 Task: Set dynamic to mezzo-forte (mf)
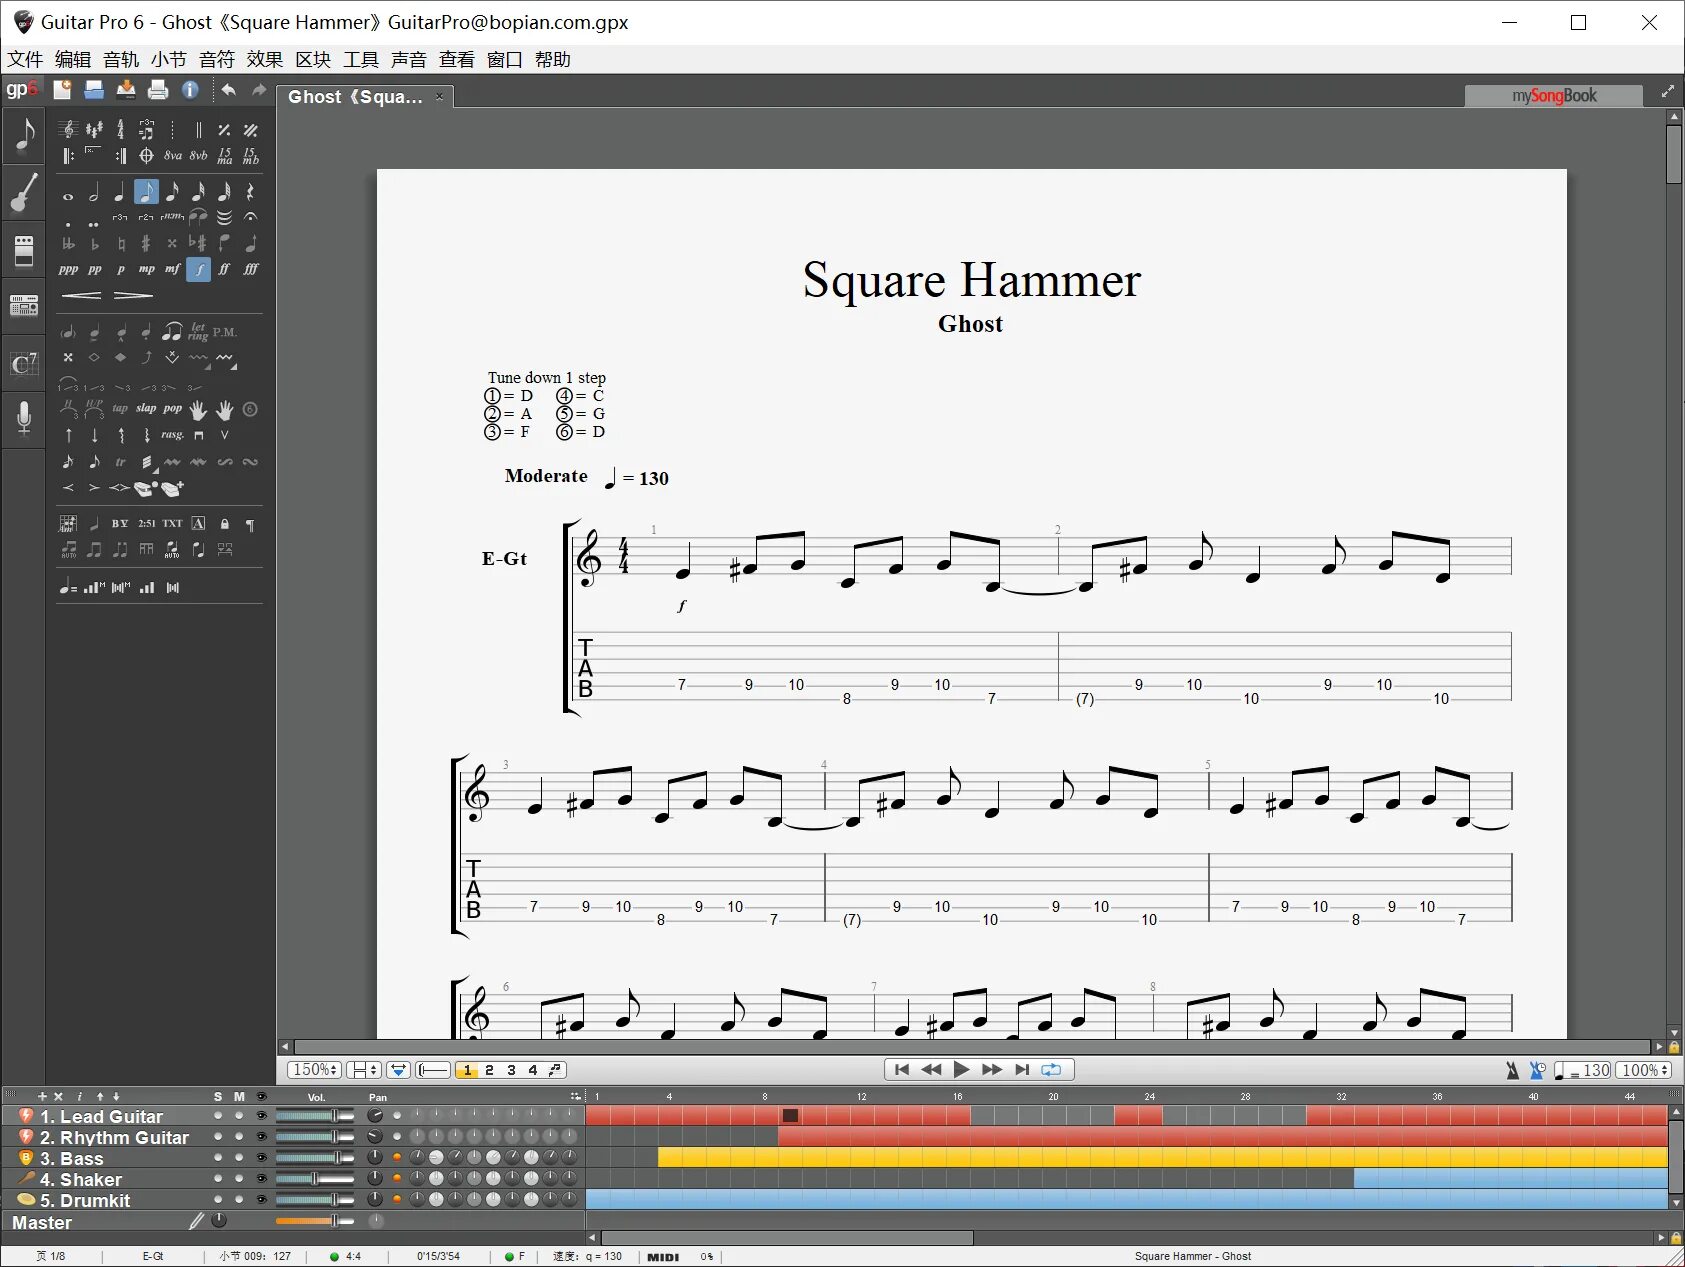[172, 269]
